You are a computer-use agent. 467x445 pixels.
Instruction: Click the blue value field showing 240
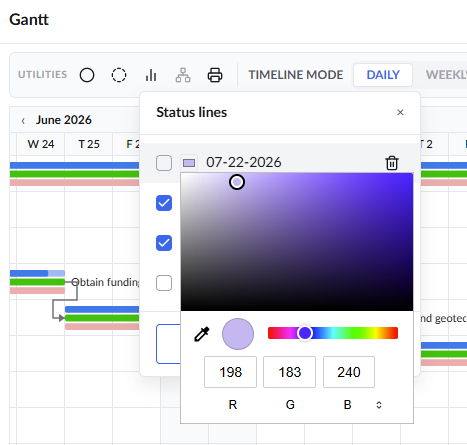[349, 372]
